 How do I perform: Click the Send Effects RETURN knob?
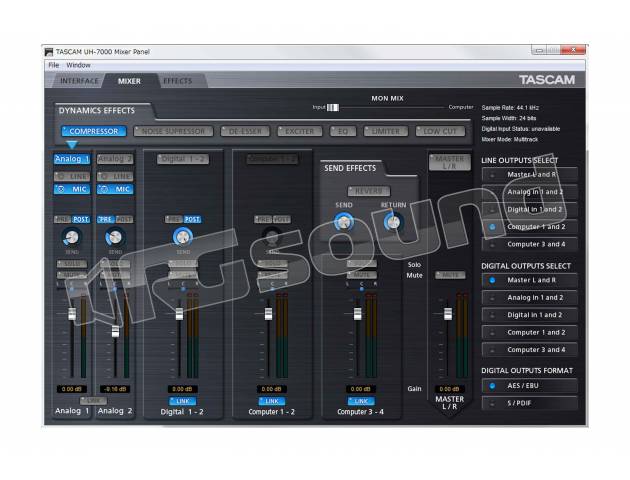[393, 223]
